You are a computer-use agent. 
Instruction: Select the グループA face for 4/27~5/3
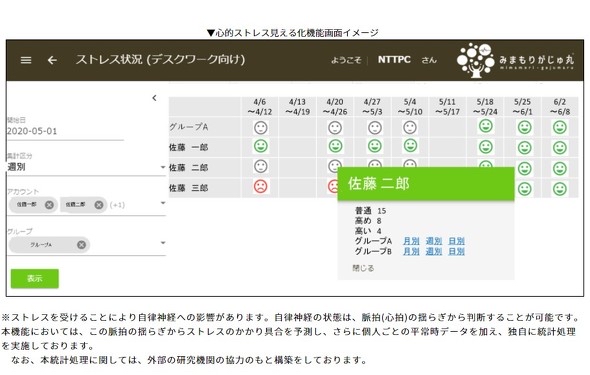pyautogui.click(x=375, y=128)
